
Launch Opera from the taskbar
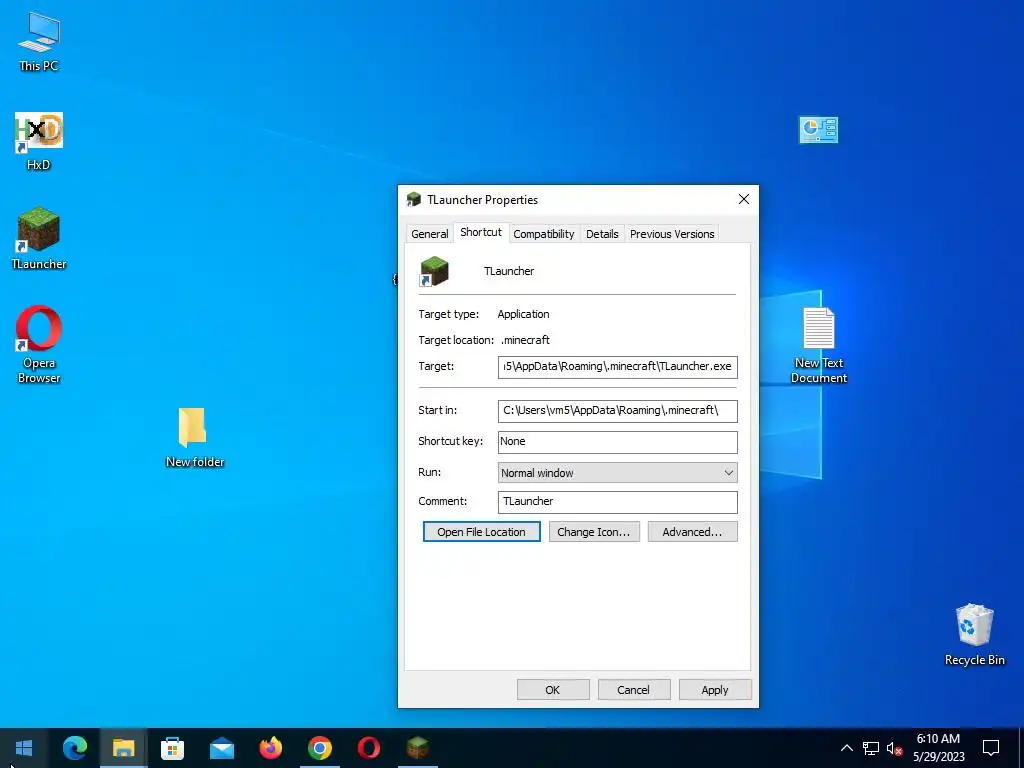pyautogui.click(x=368, y=748)
